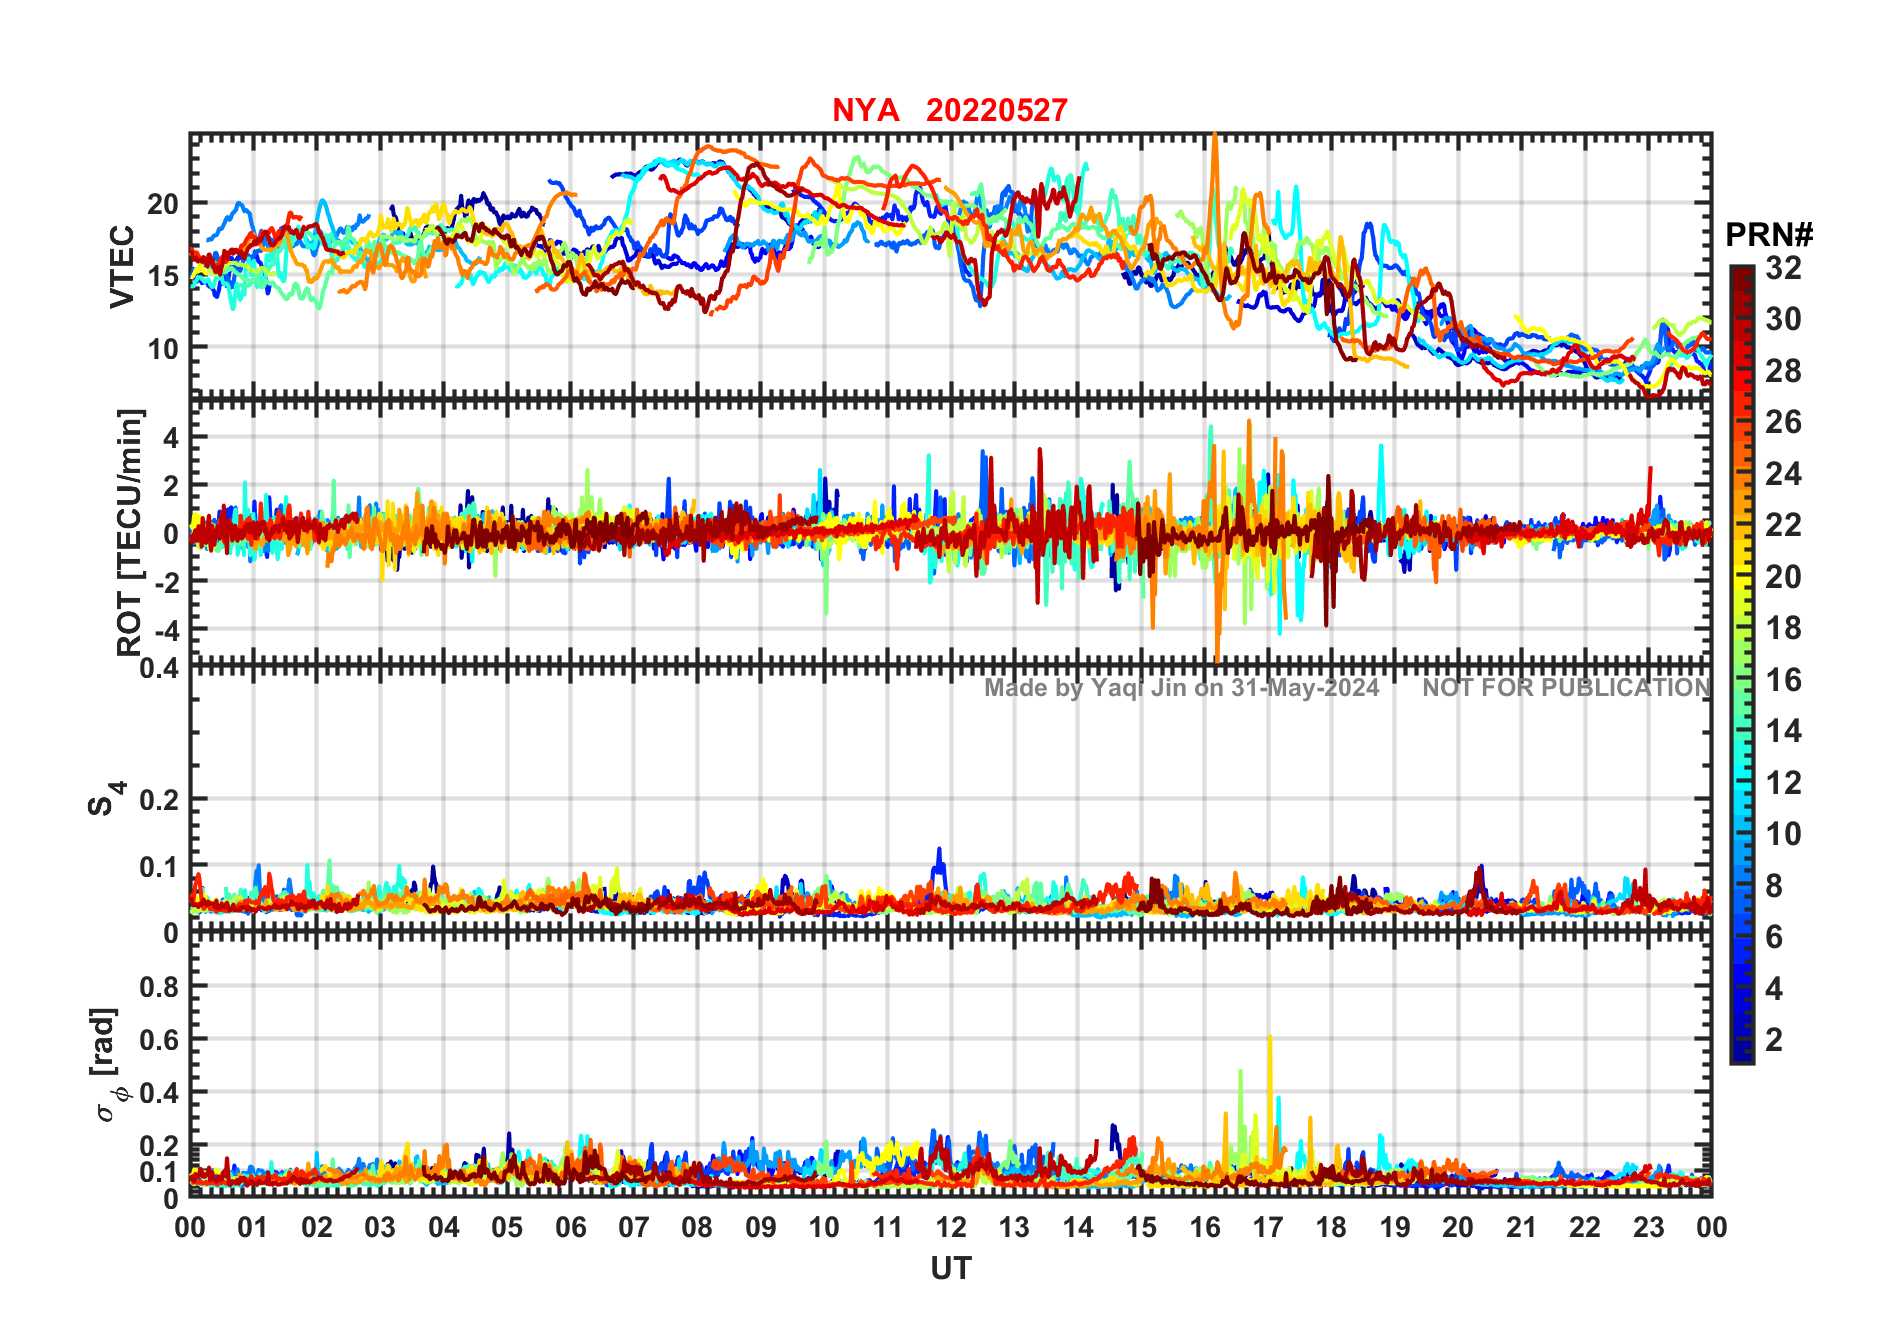Click ROT axis tick label "-4"
Image resolution: width=1902 pixels, height=1330 pixels.
(x=167, y=630)
